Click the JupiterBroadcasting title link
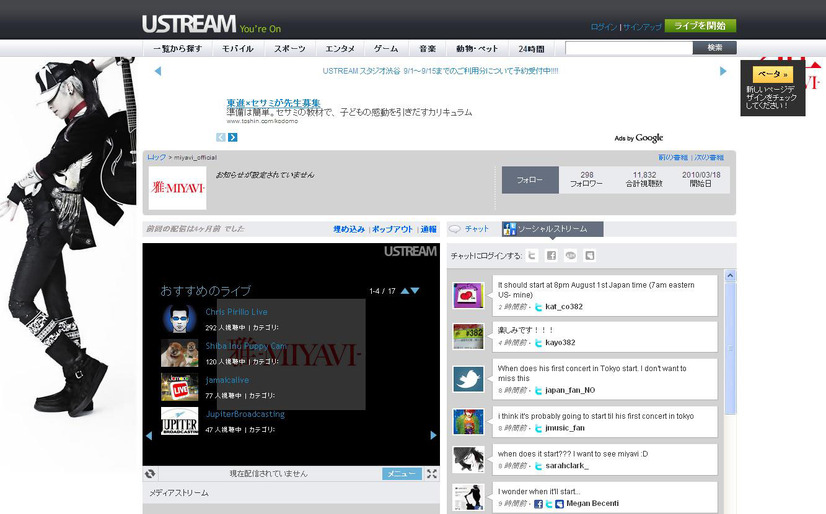The image size is (826, 514). [245, 414]
